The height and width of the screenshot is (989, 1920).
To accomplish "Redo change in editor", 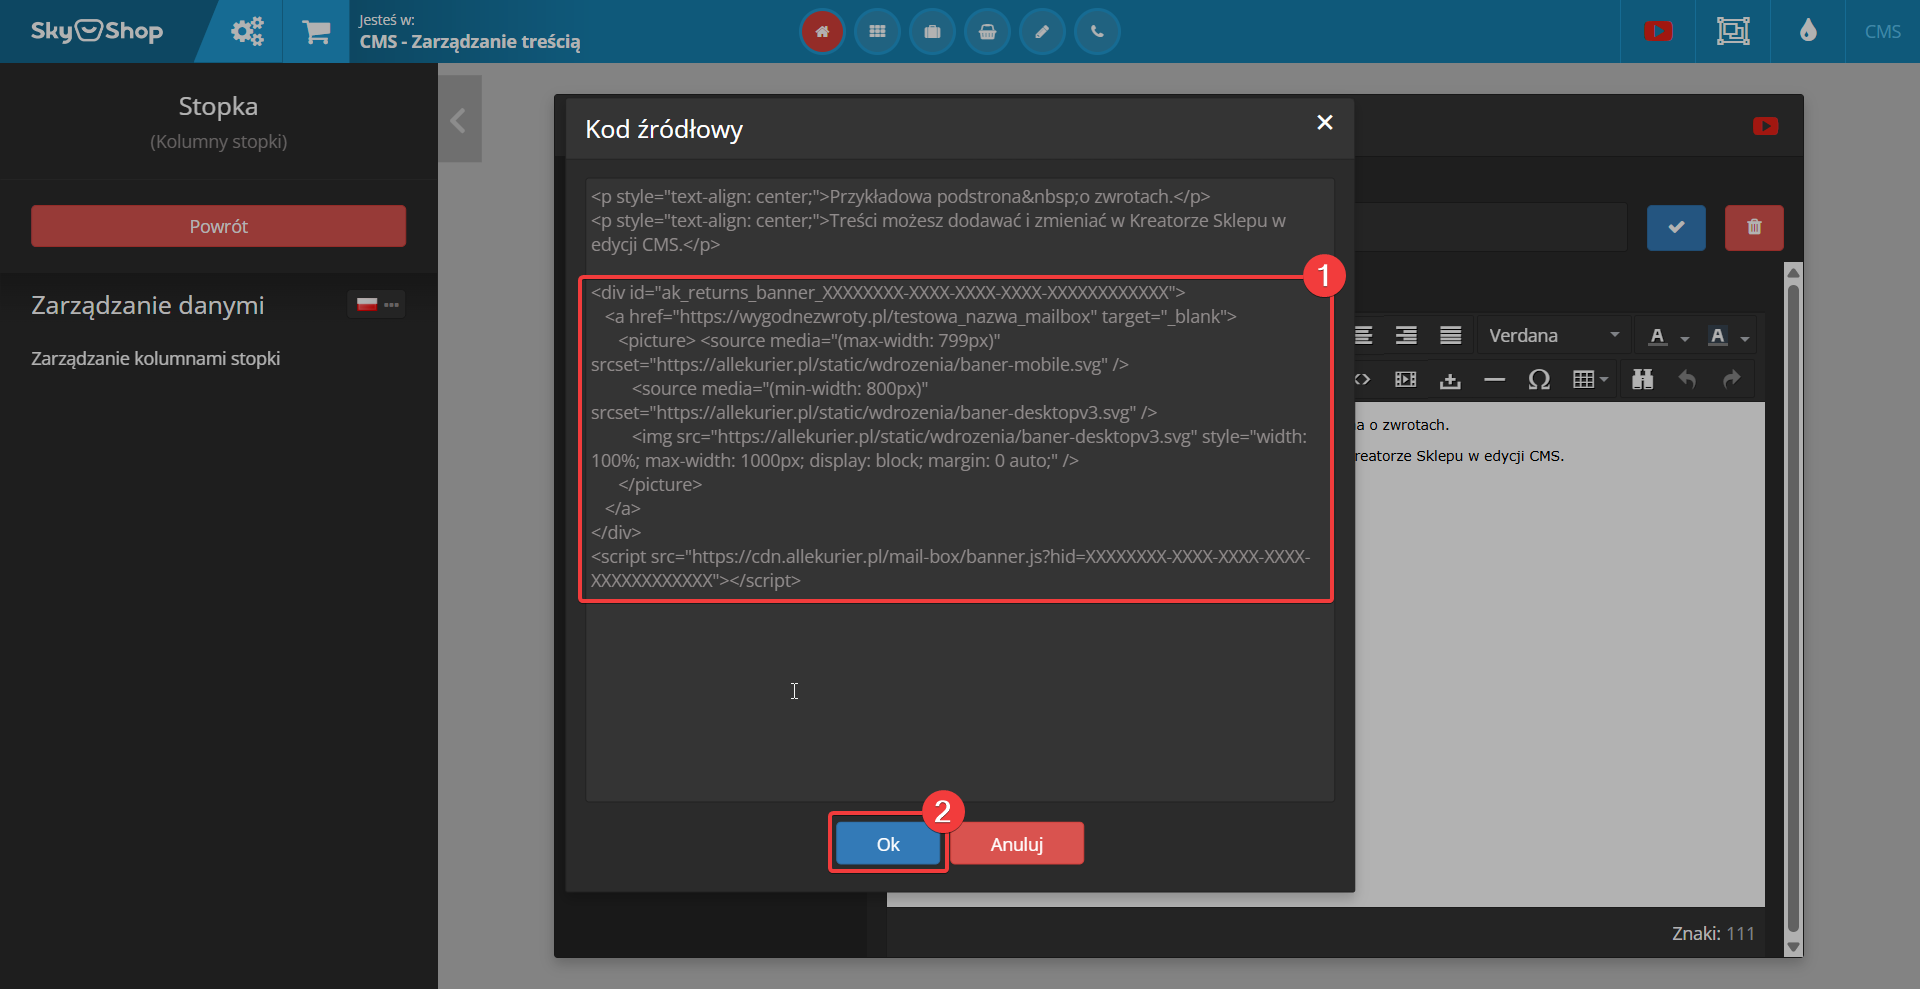I will point(1732,379).
